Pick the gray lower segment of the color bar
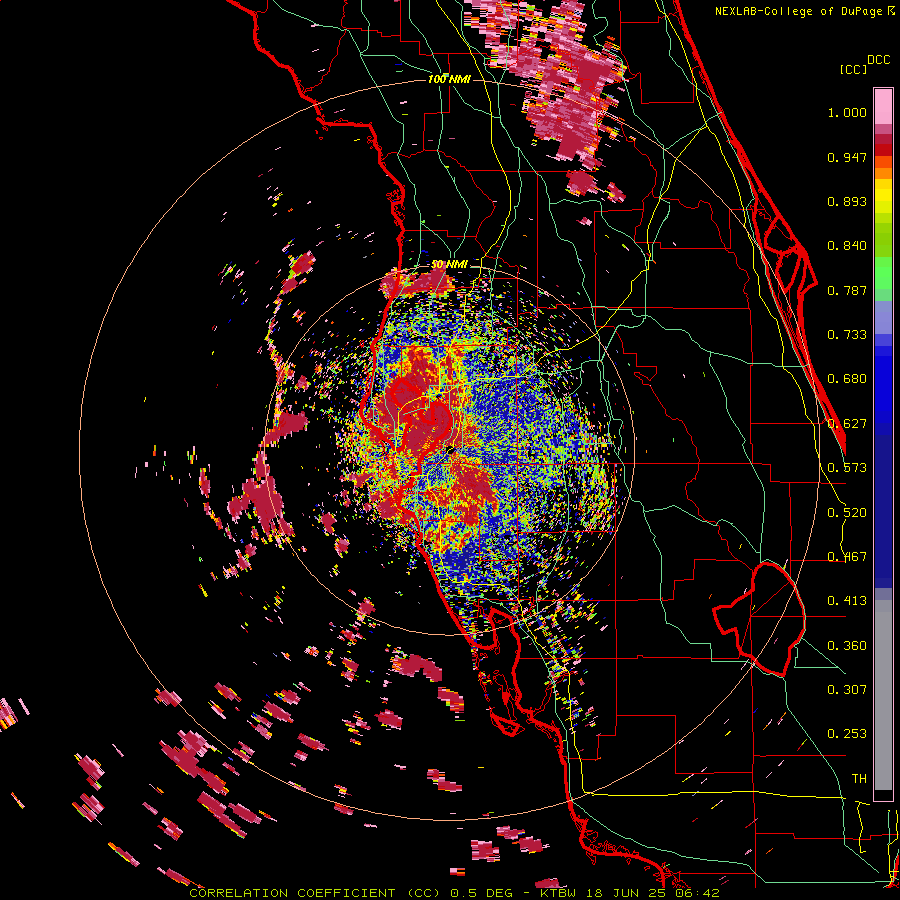 [x=883, y=695]
